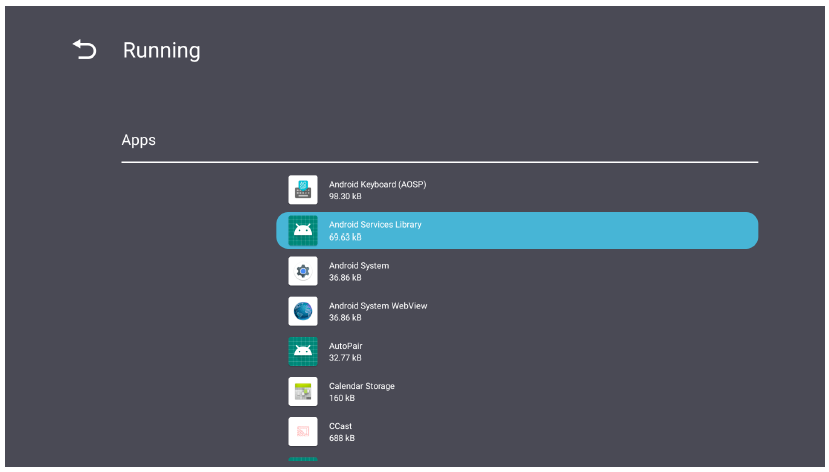829x472 pixels.
Task: Select the Calendar Storage entry
Action: point(517,392)
